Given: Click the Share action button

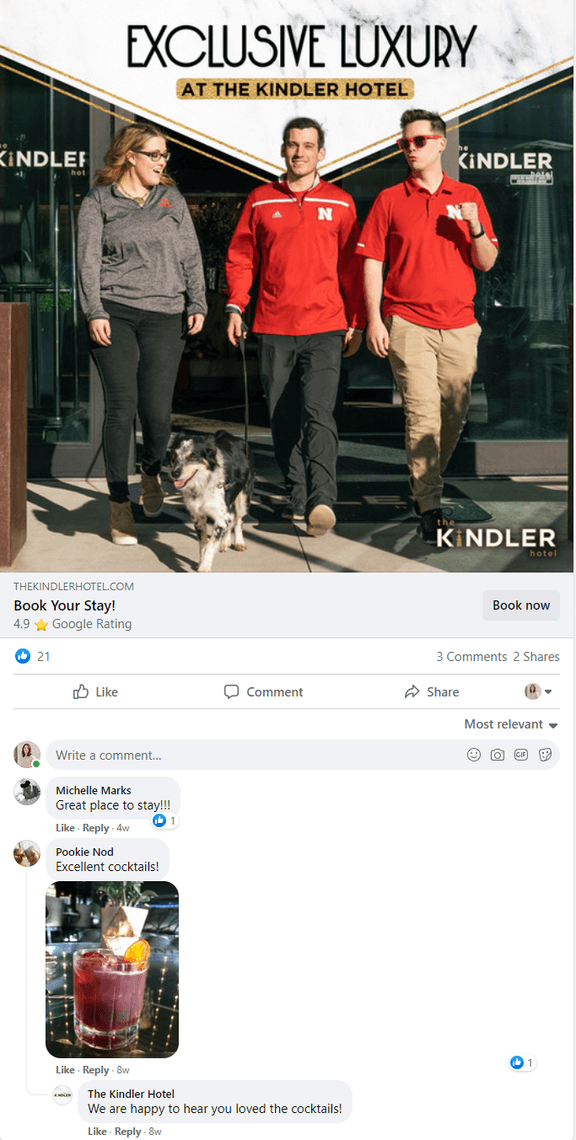Looking at the screenshot, I should (432, 691).
